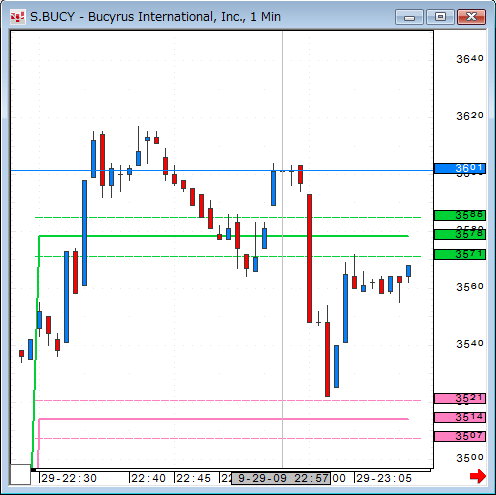Viewport: 496px width, 495px height.
Task: Click the 22:40 time axis label
Action: point(148,478)
